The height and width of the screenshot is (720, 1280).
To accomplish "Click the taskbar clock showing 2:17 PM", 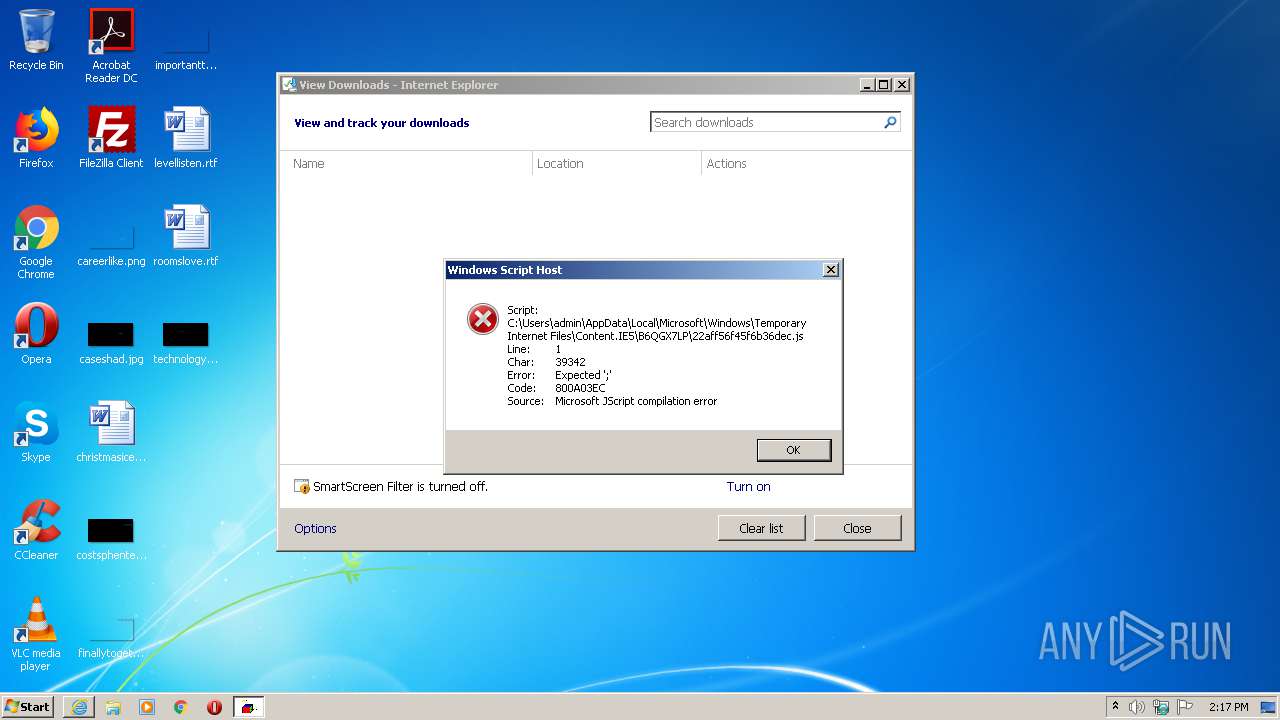I will pos(1228,707).
